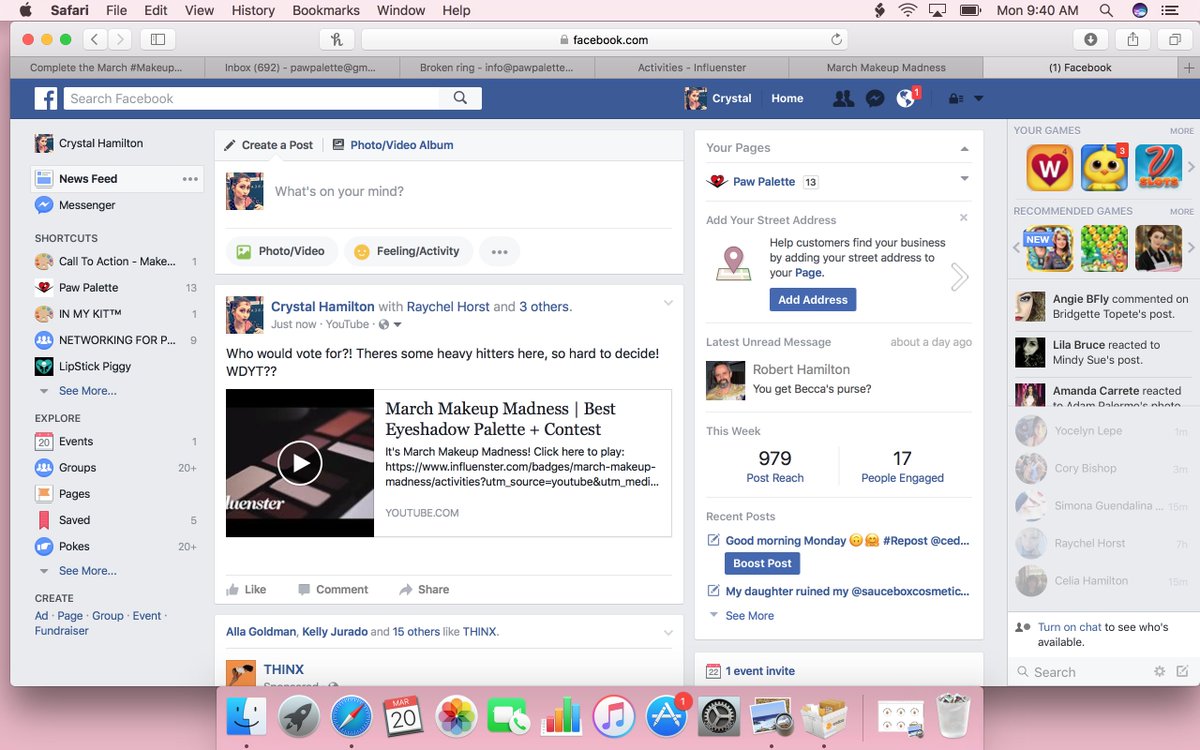Expand See More under Explore
1200x750 pixels.
(x=87, y=571)
